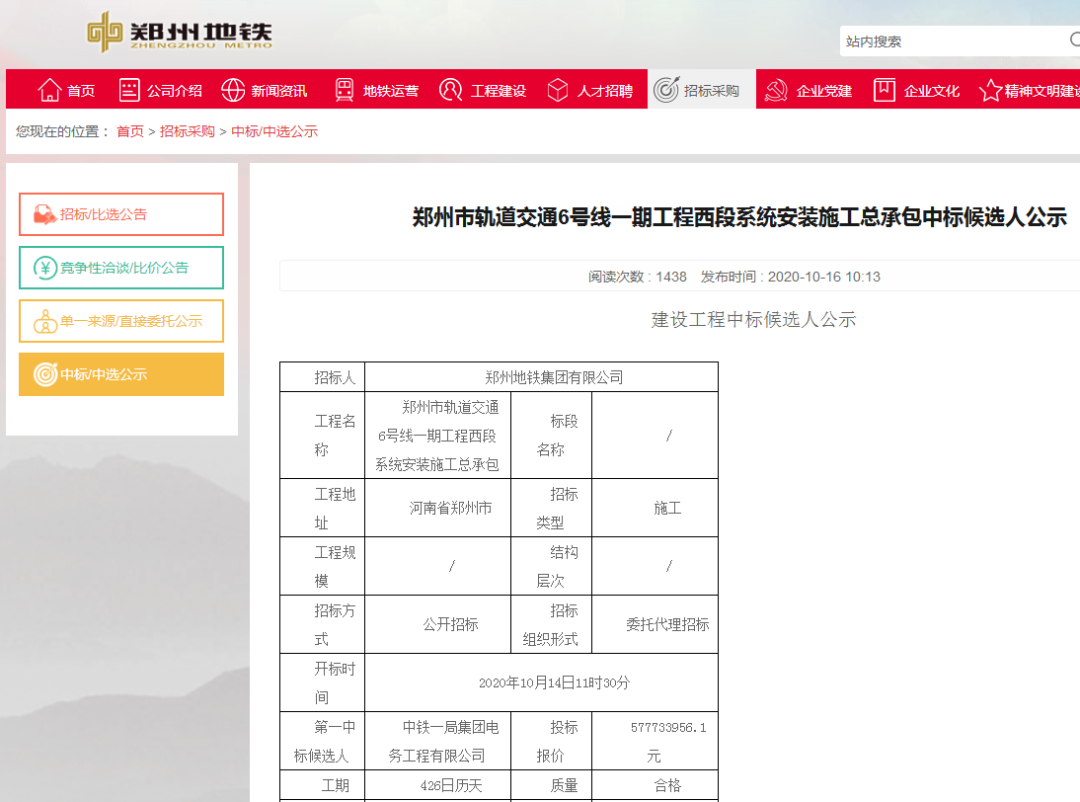
Task: Click the target icon for 招标采购
Action: 666,90
